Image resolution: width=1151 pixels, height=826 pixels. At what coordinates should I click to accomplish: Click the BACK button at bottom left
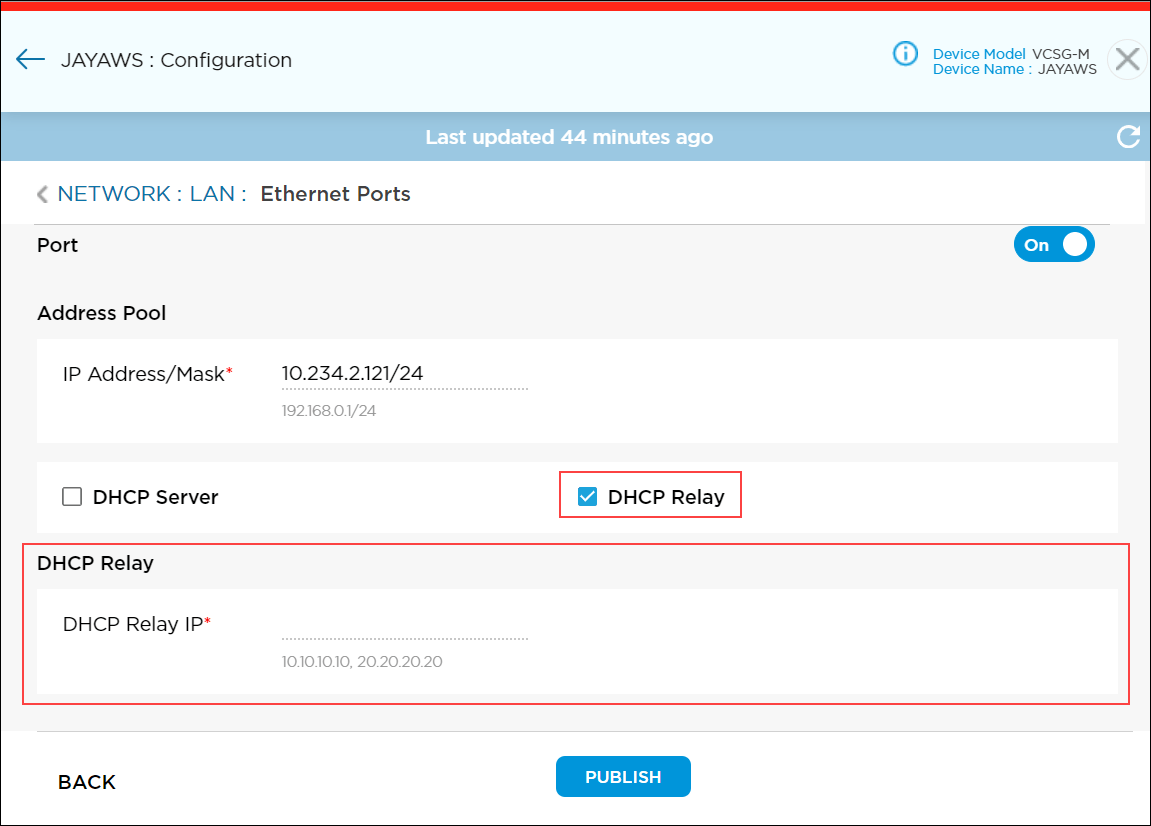[x=86, y=781]
